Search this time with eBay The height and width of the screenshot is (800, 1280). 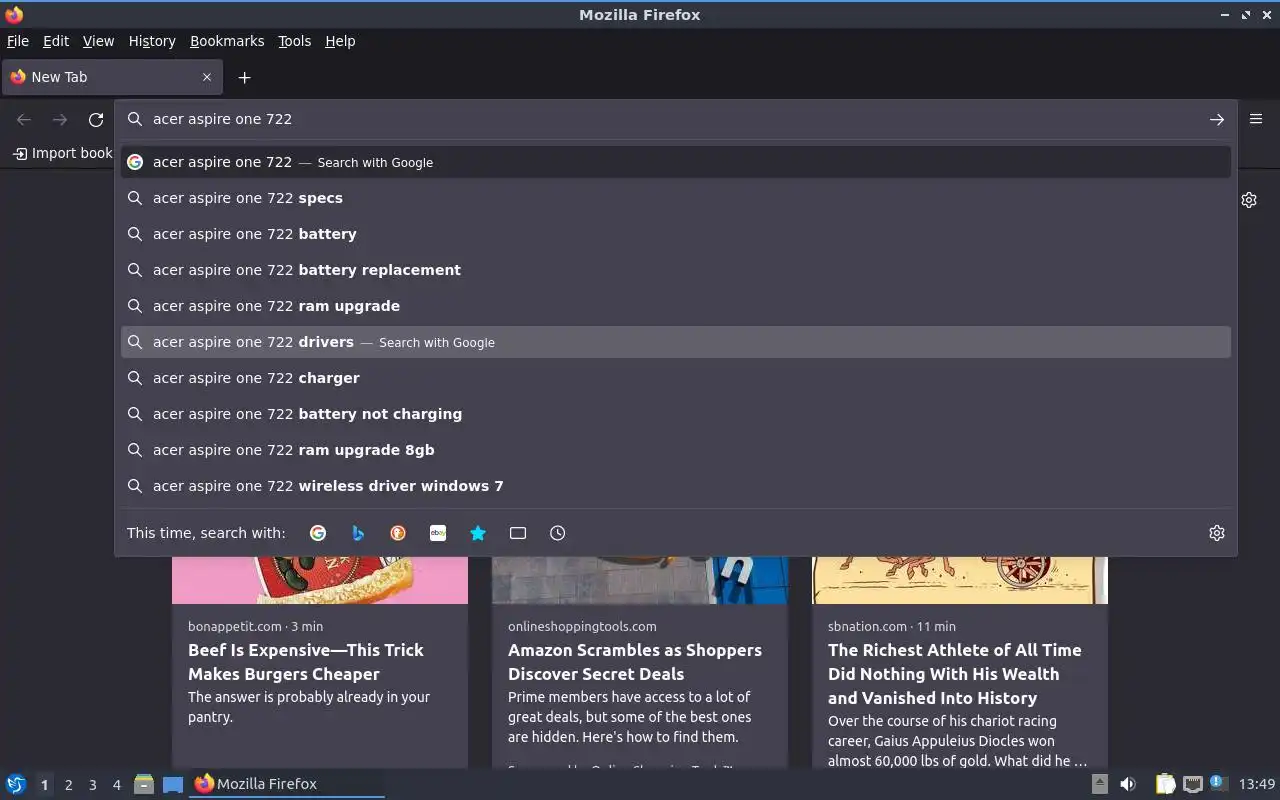[438, 533]
